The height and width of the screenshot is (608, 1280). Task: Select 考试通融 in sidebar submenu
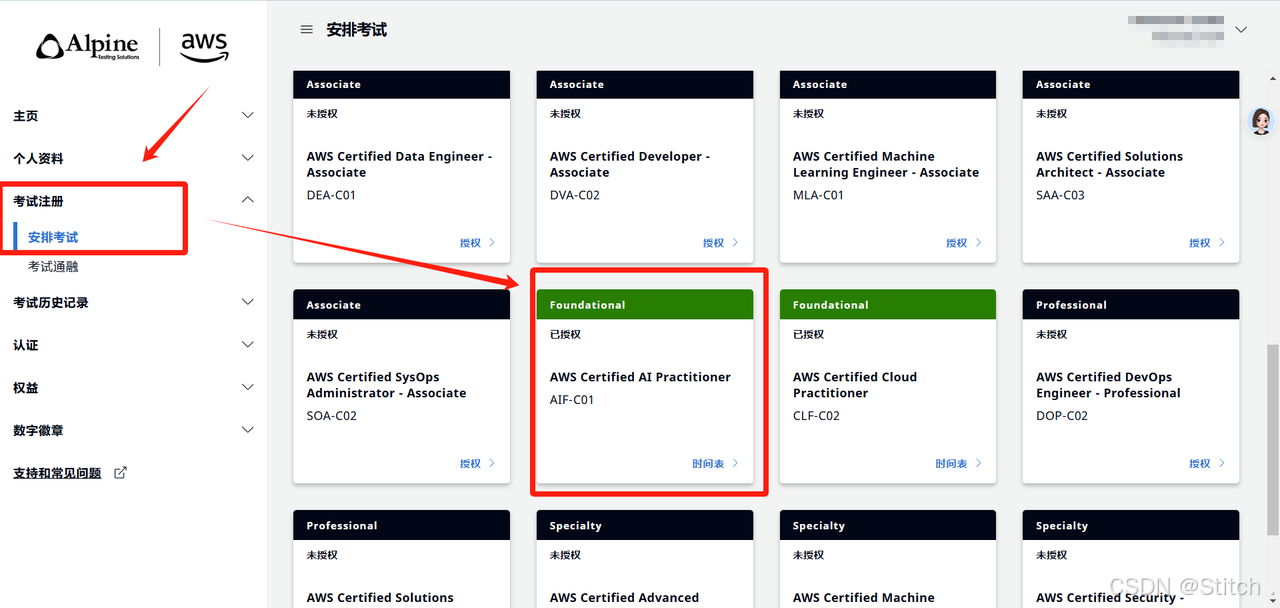53,267
